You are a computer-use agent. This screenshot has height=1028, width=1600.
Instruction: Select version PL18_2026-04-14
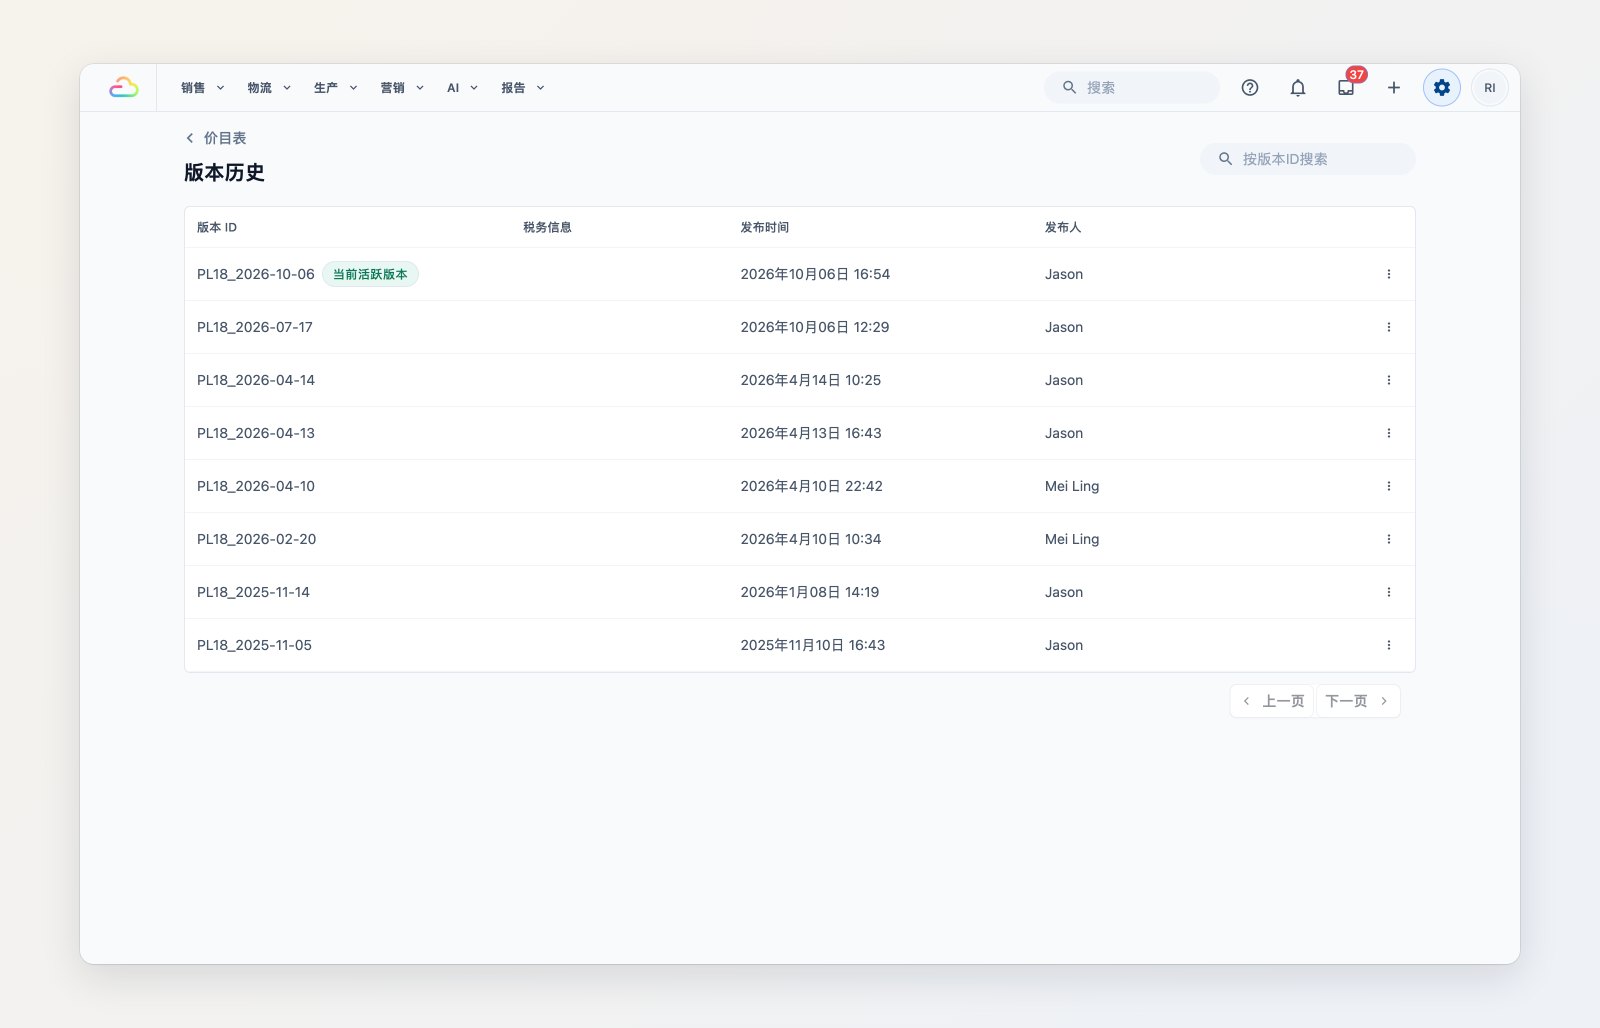(x=256, y=380)
